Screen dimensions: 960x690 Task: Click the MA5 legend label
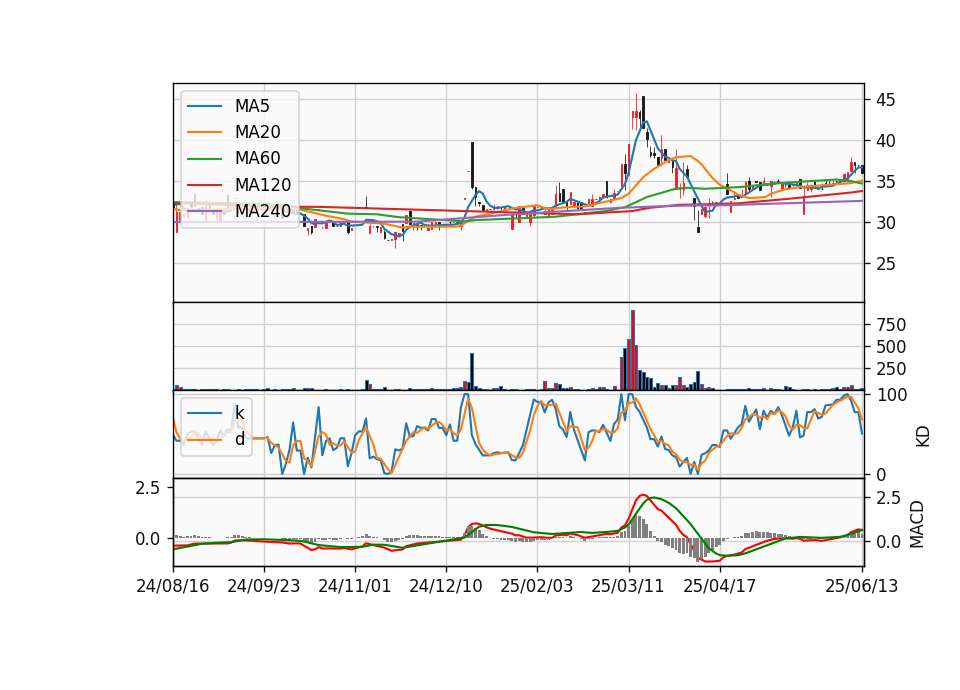[x=252, y=106]
